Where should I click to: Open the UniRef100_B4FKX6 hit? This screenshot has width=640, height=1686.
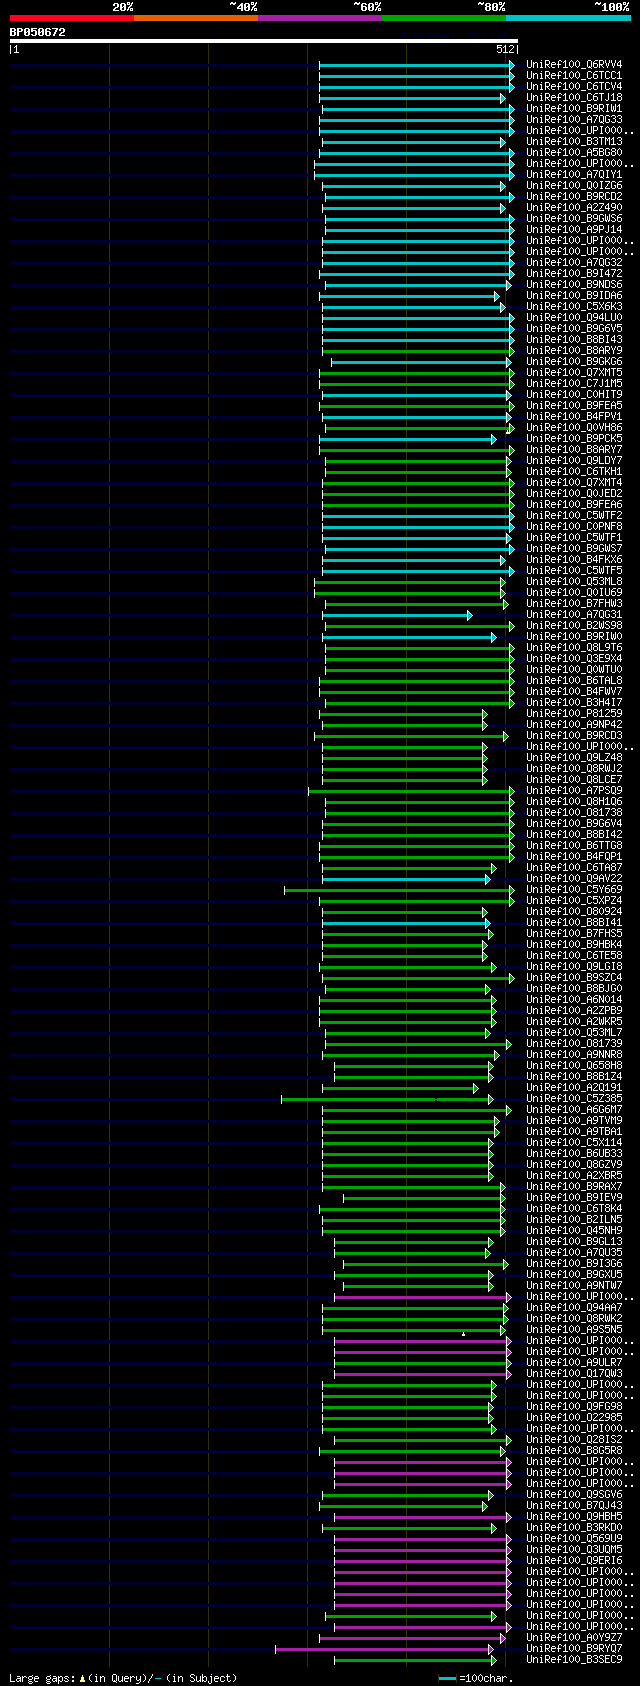574,559
